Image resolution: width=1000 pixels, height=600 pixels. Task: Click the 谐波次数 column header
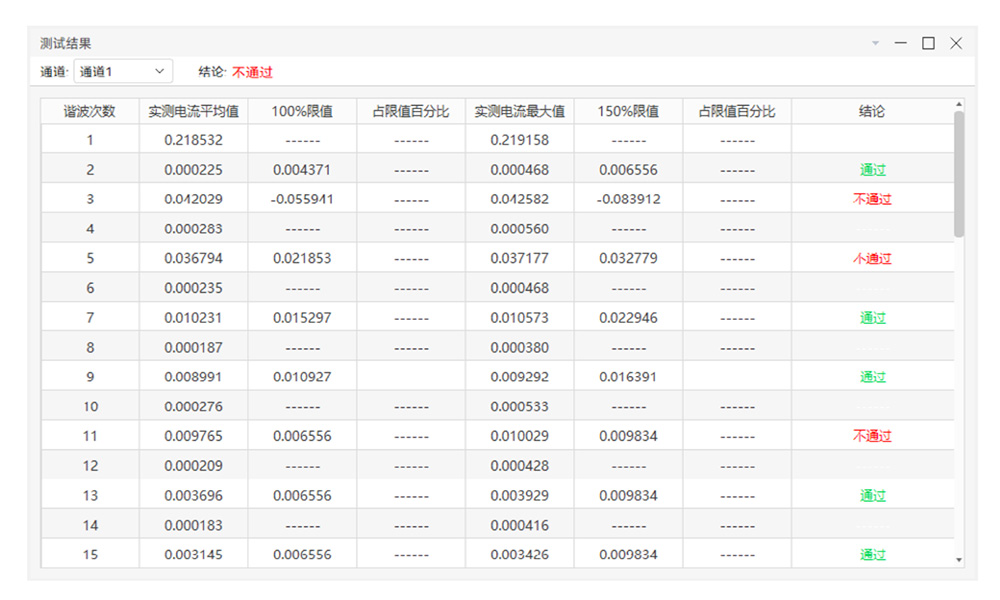(90, 112)
